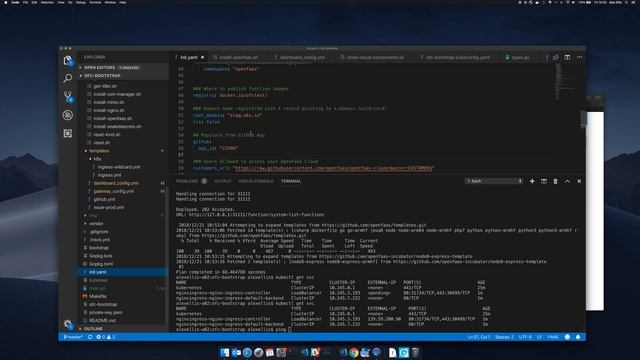Screen dimensions: 640x360
Task: Open install-minio.sh in the explorer
Action: 109,102
